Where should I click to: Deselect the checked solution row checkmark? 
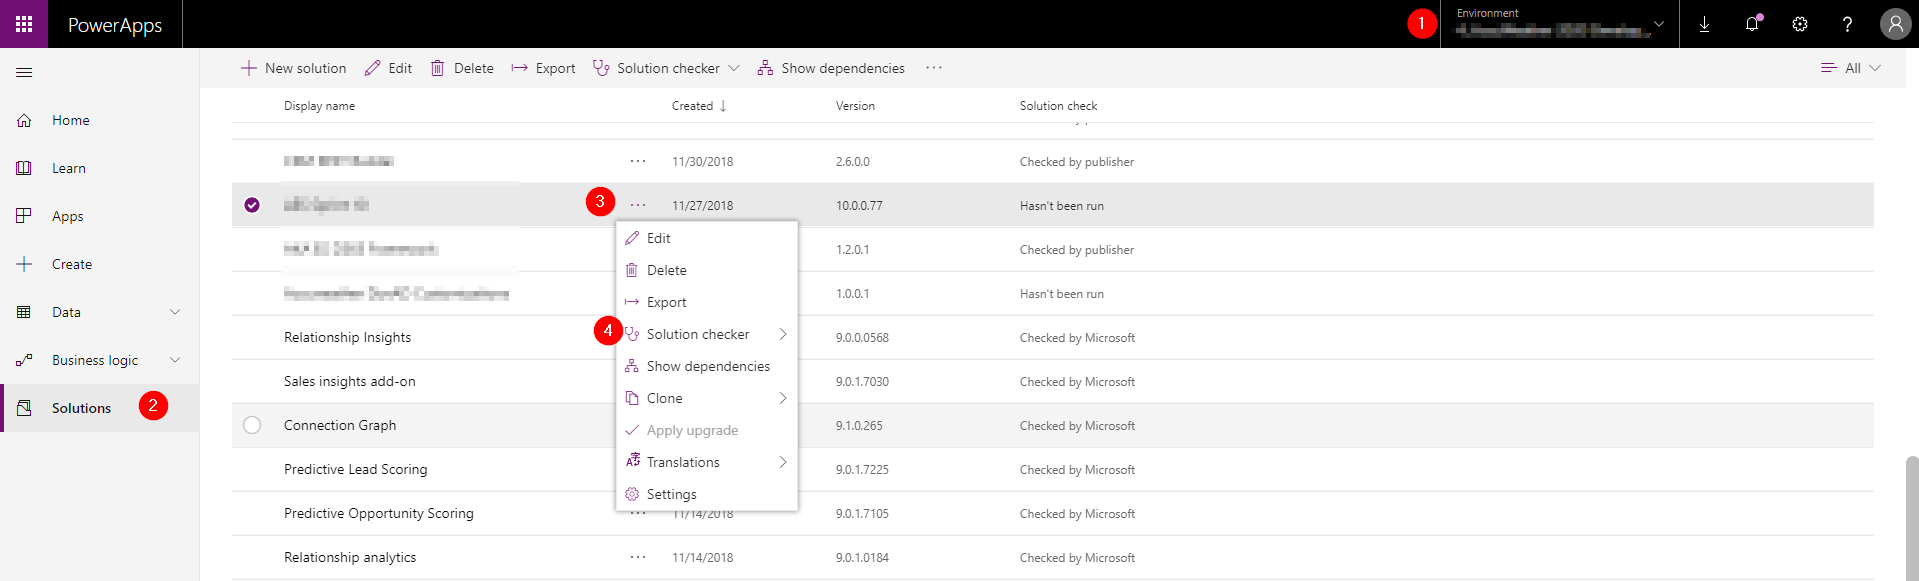coord(252,205)
